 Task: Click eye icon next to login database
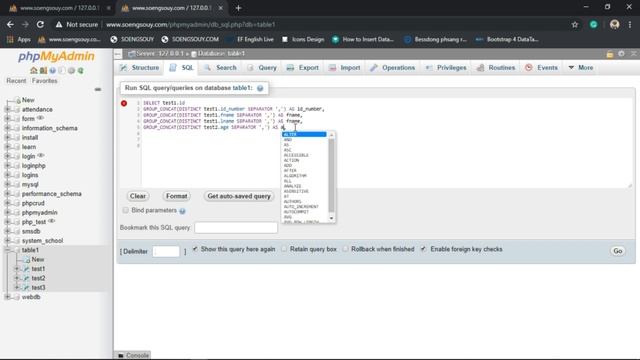(40, 156)
